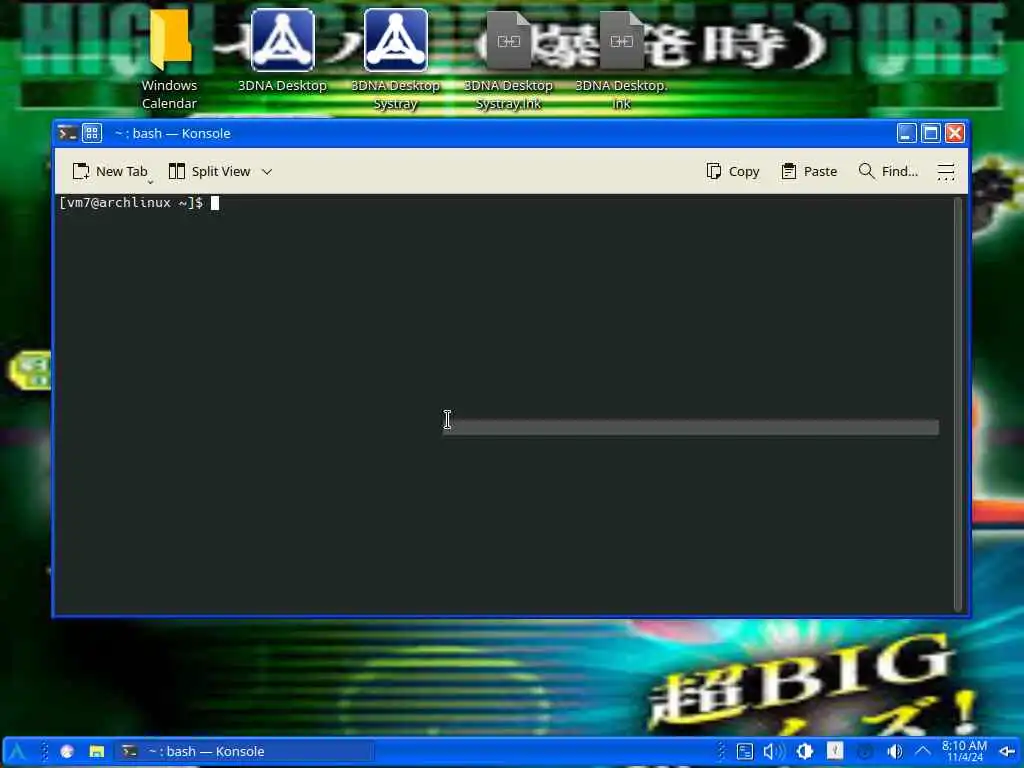Image resolution: width=1024 pixels, height=768 pixels.
Task: Open the 3DNA Desktop.lnk file icon
Action: pyautogui.click(x=621, y=59)
